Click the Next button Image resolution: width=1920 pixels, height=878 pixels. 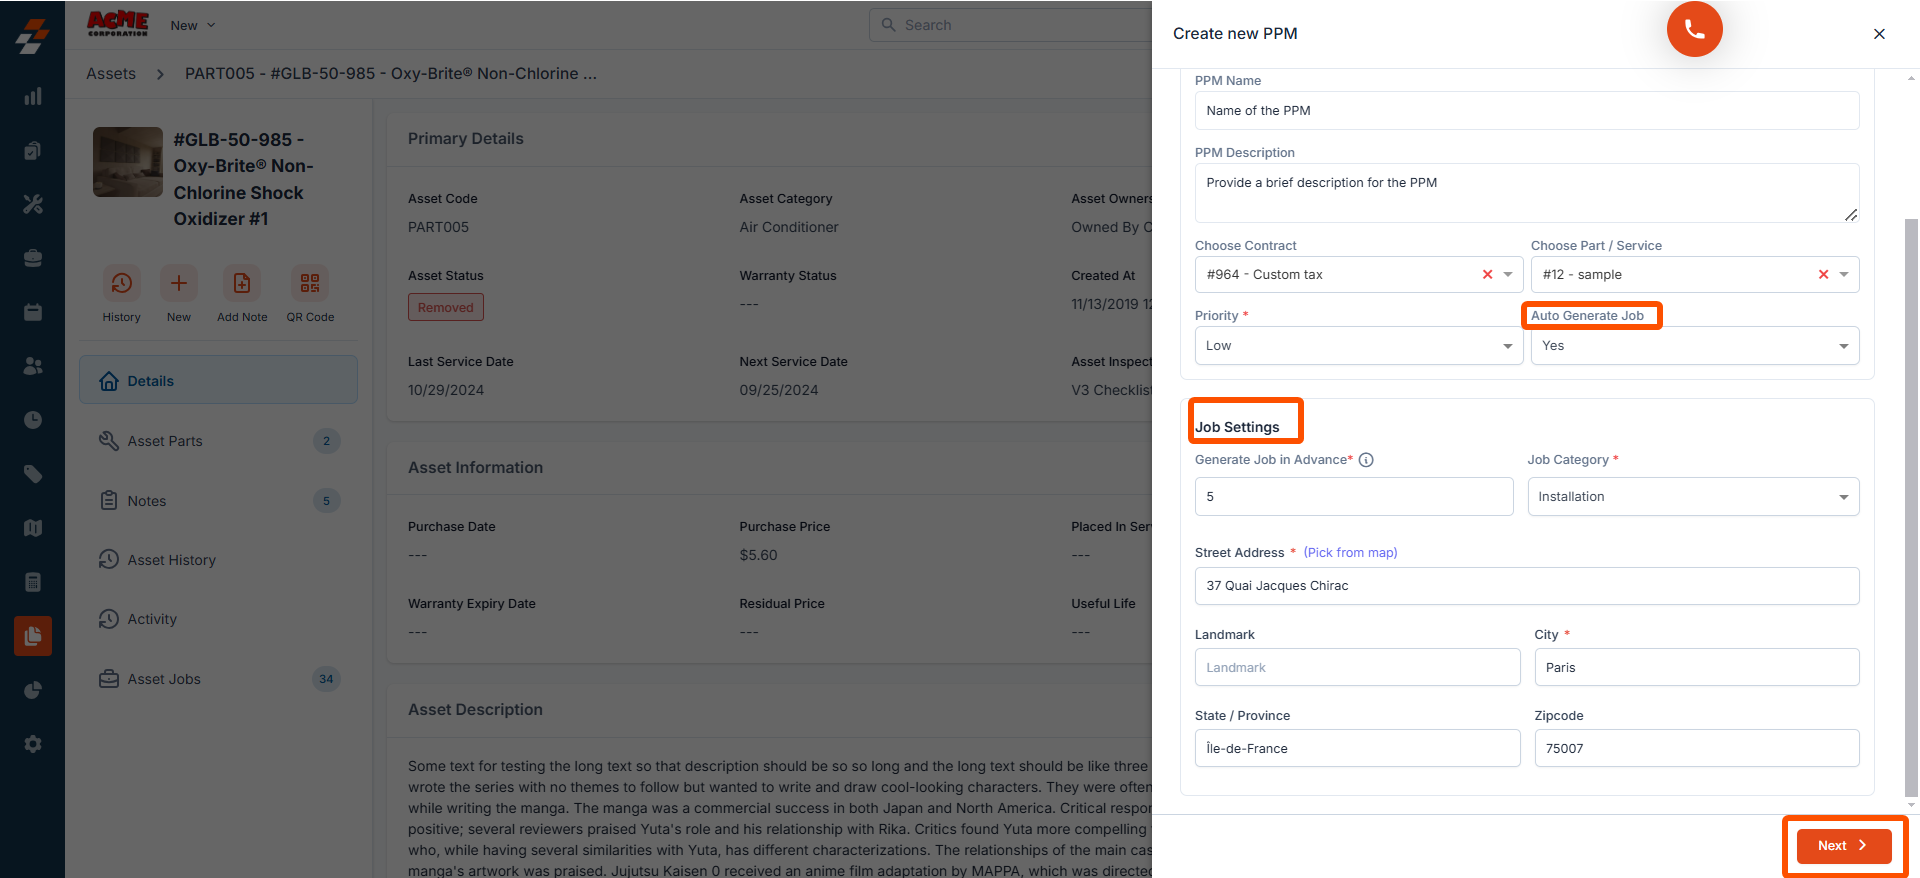1843,846
